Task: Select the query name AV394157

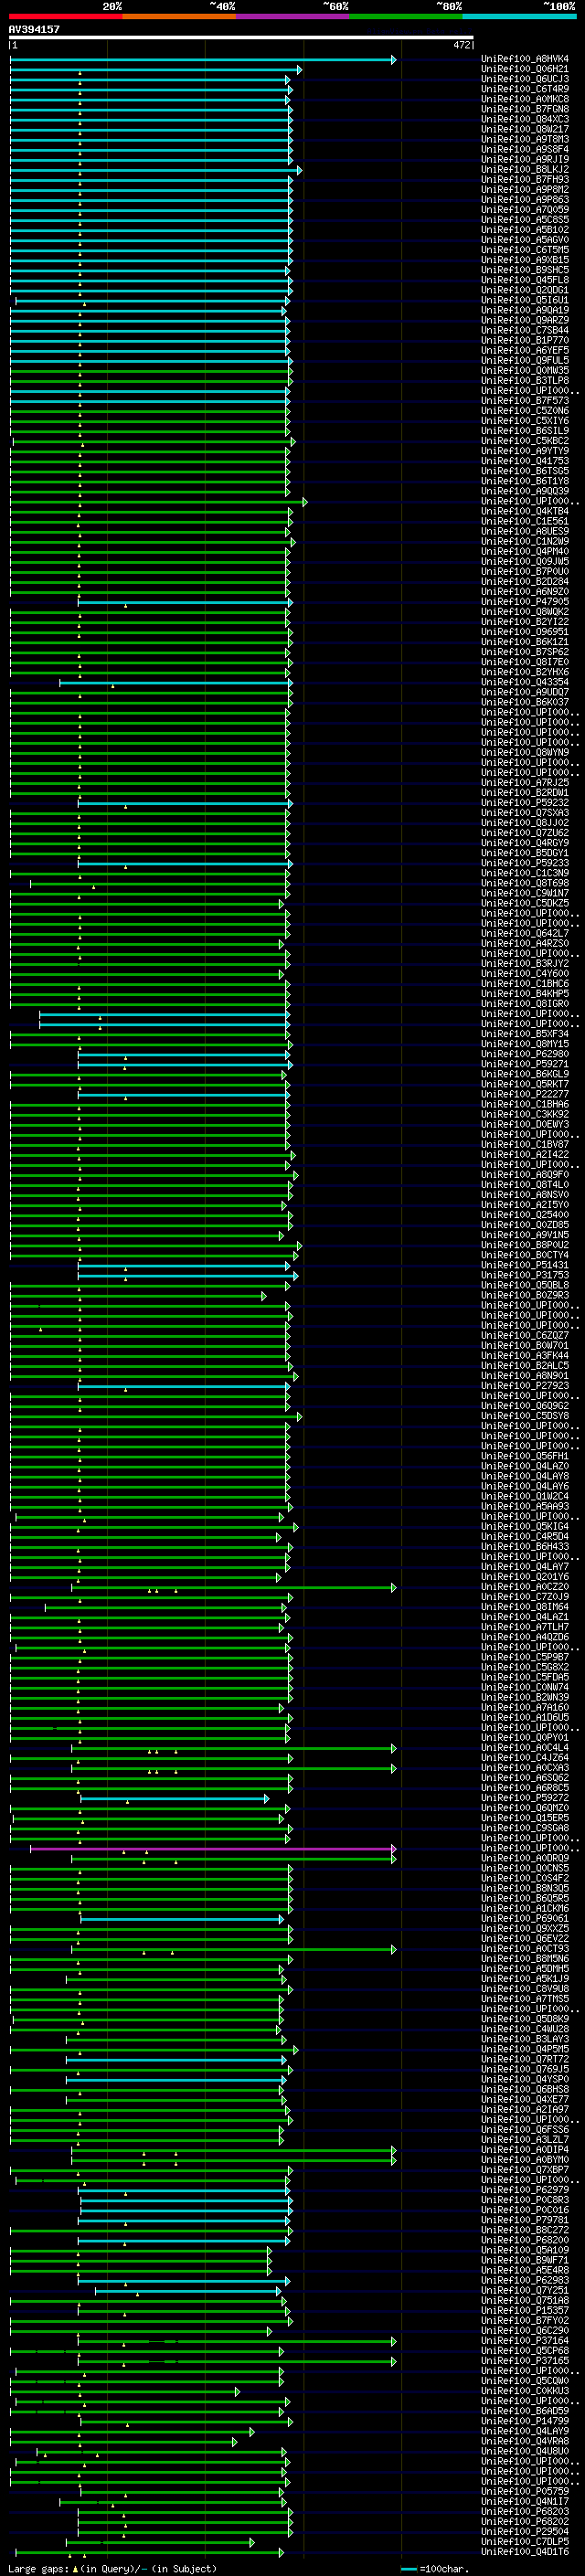Action: point(34,29)
